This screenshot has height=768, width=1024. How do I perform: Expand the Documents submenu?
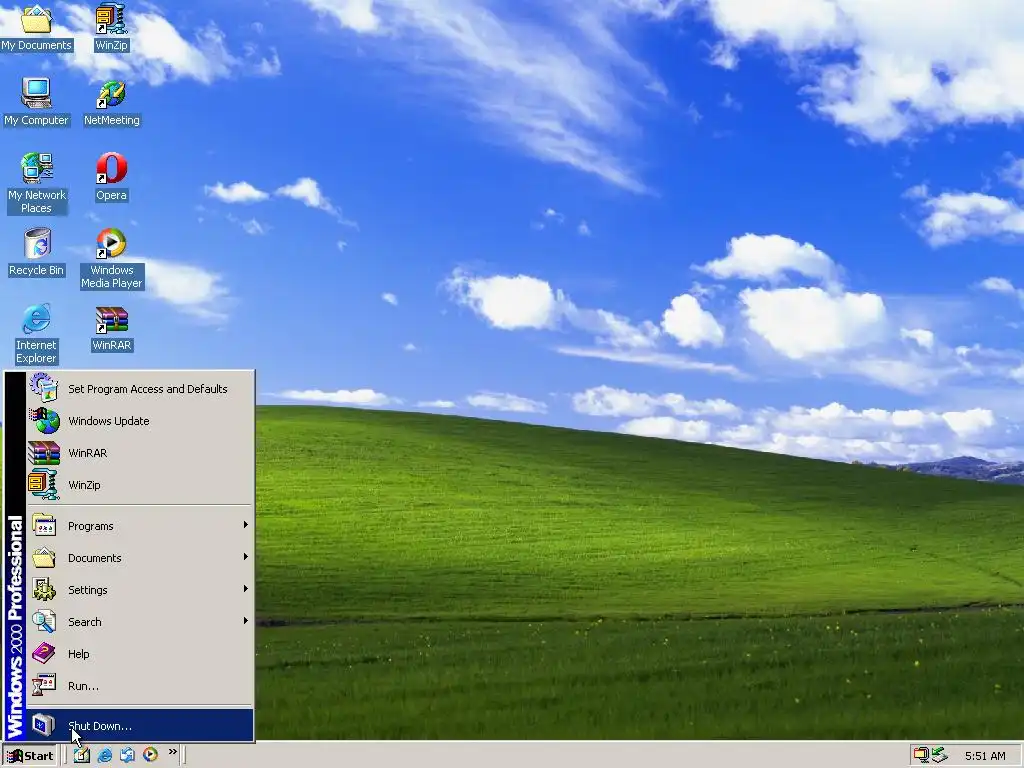click(x=140, y=558)
